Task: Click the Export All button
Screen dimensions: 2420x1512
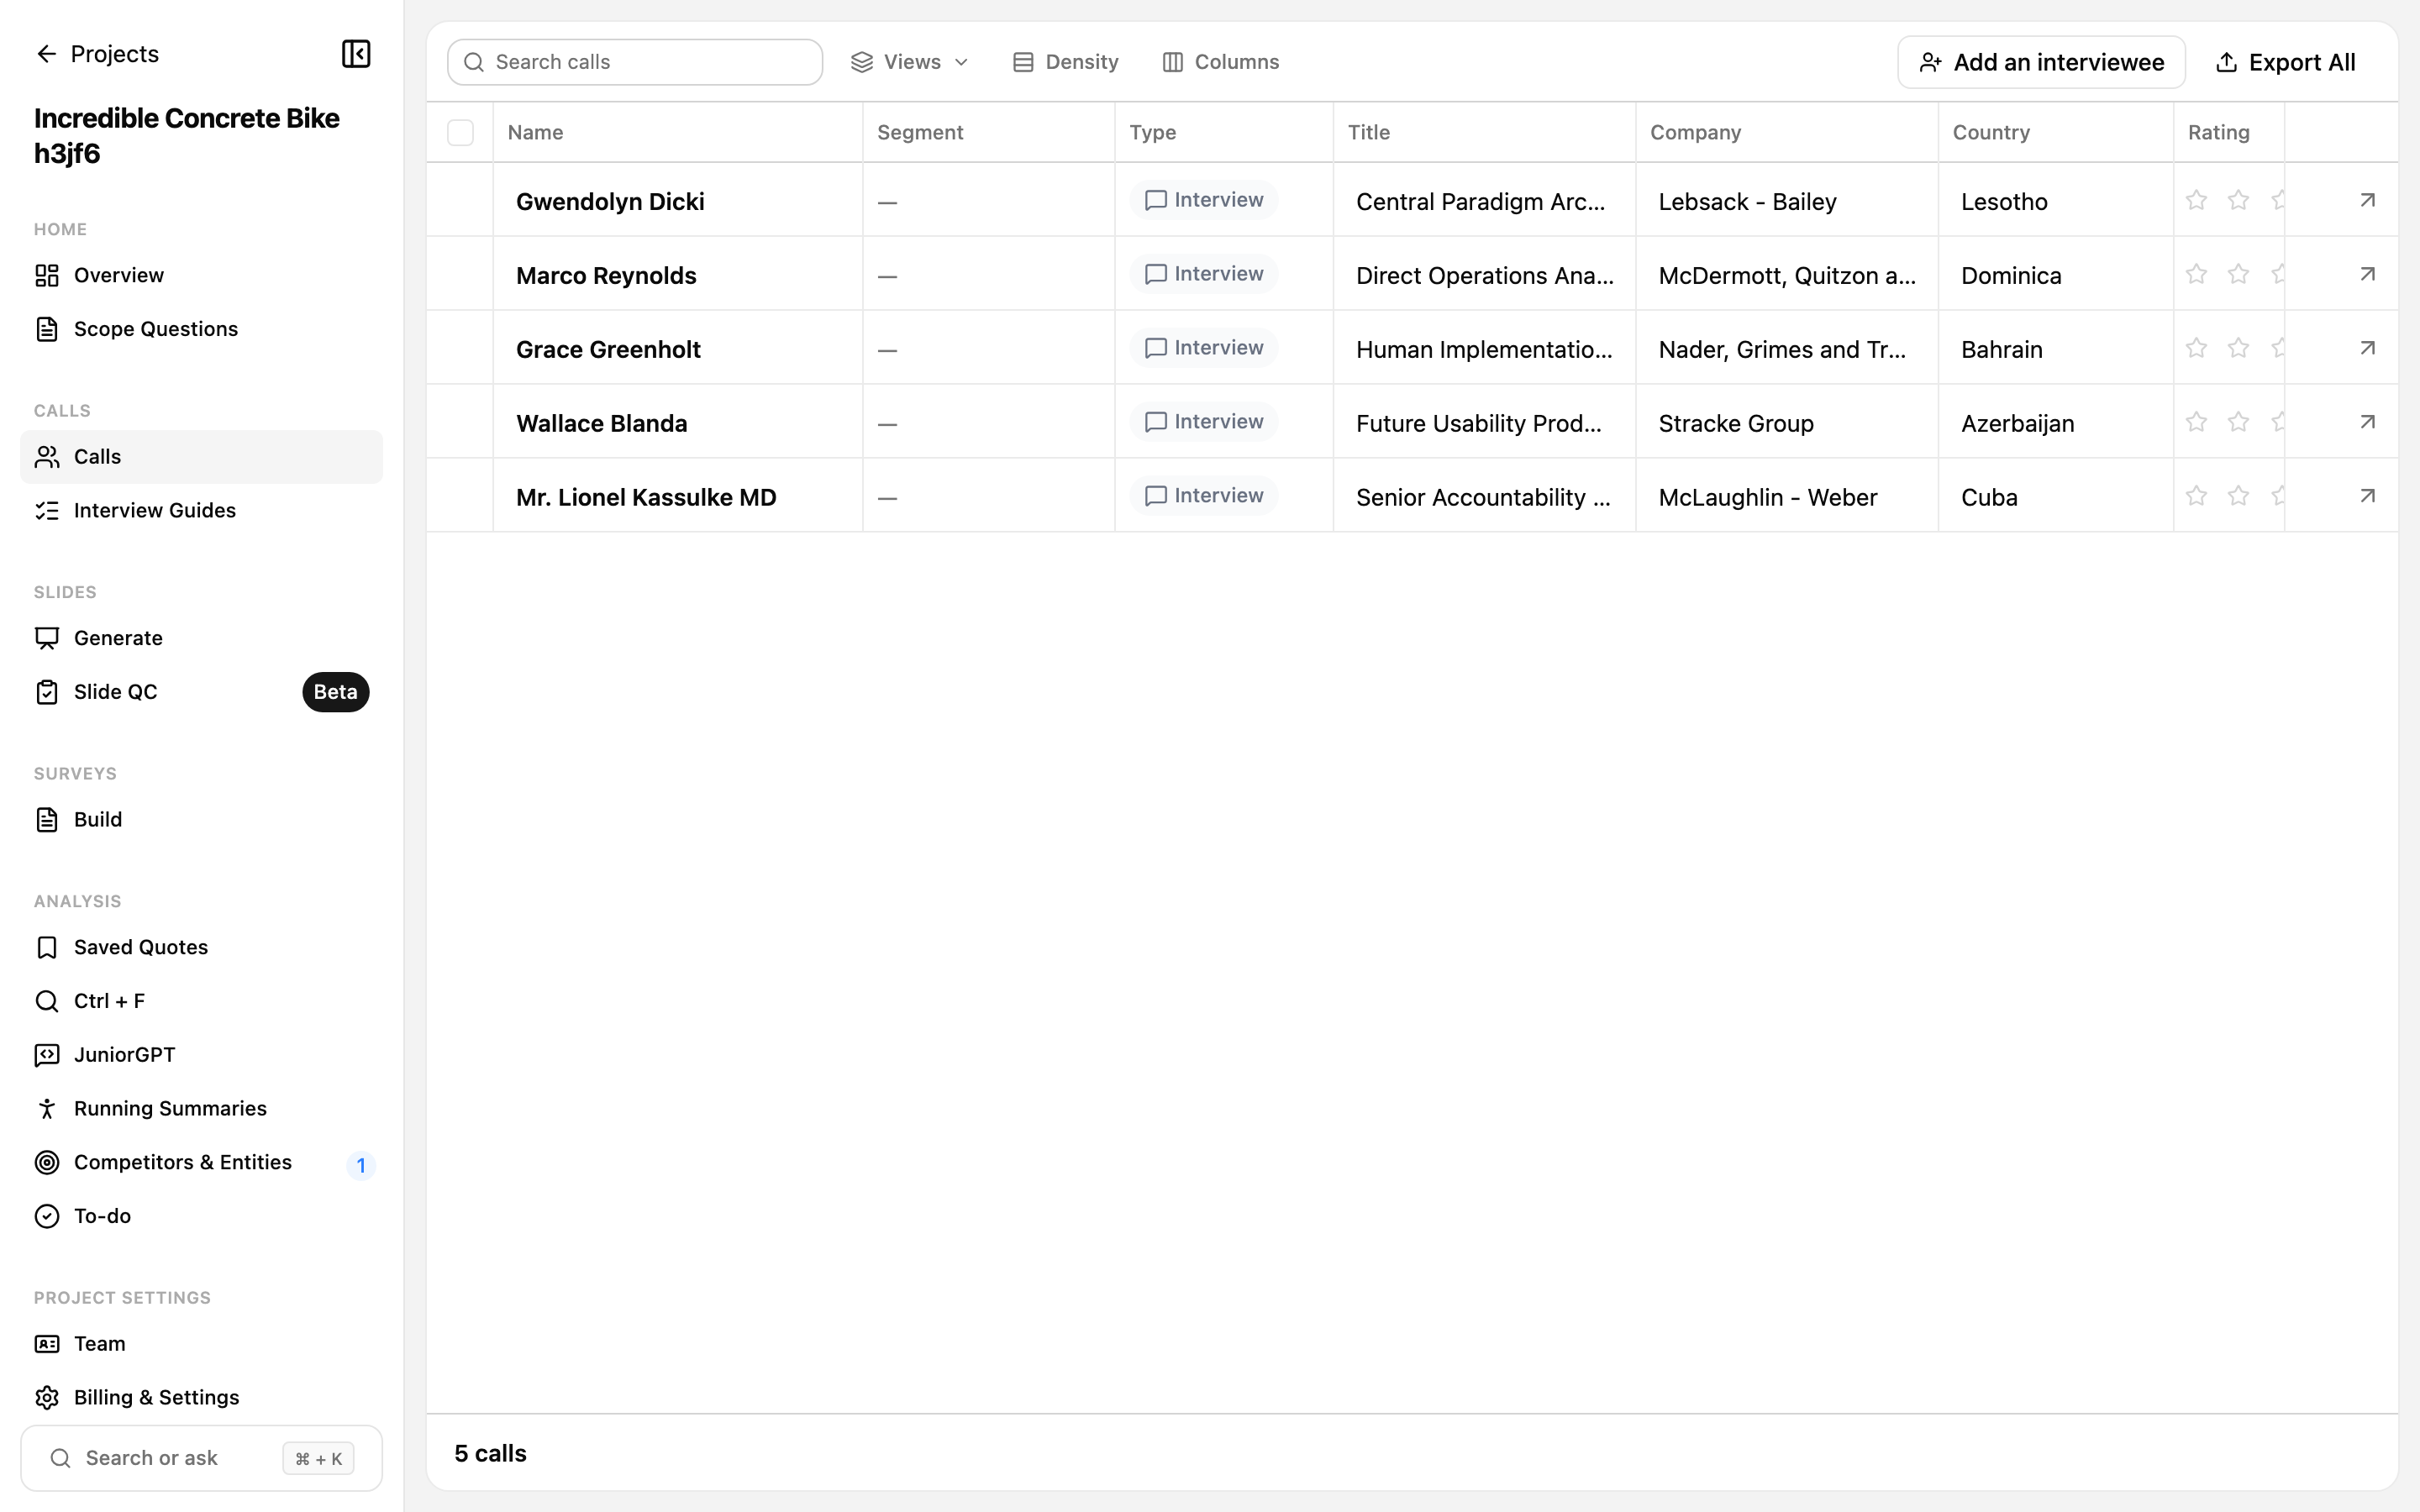Action: click(x=2286, y=62)
